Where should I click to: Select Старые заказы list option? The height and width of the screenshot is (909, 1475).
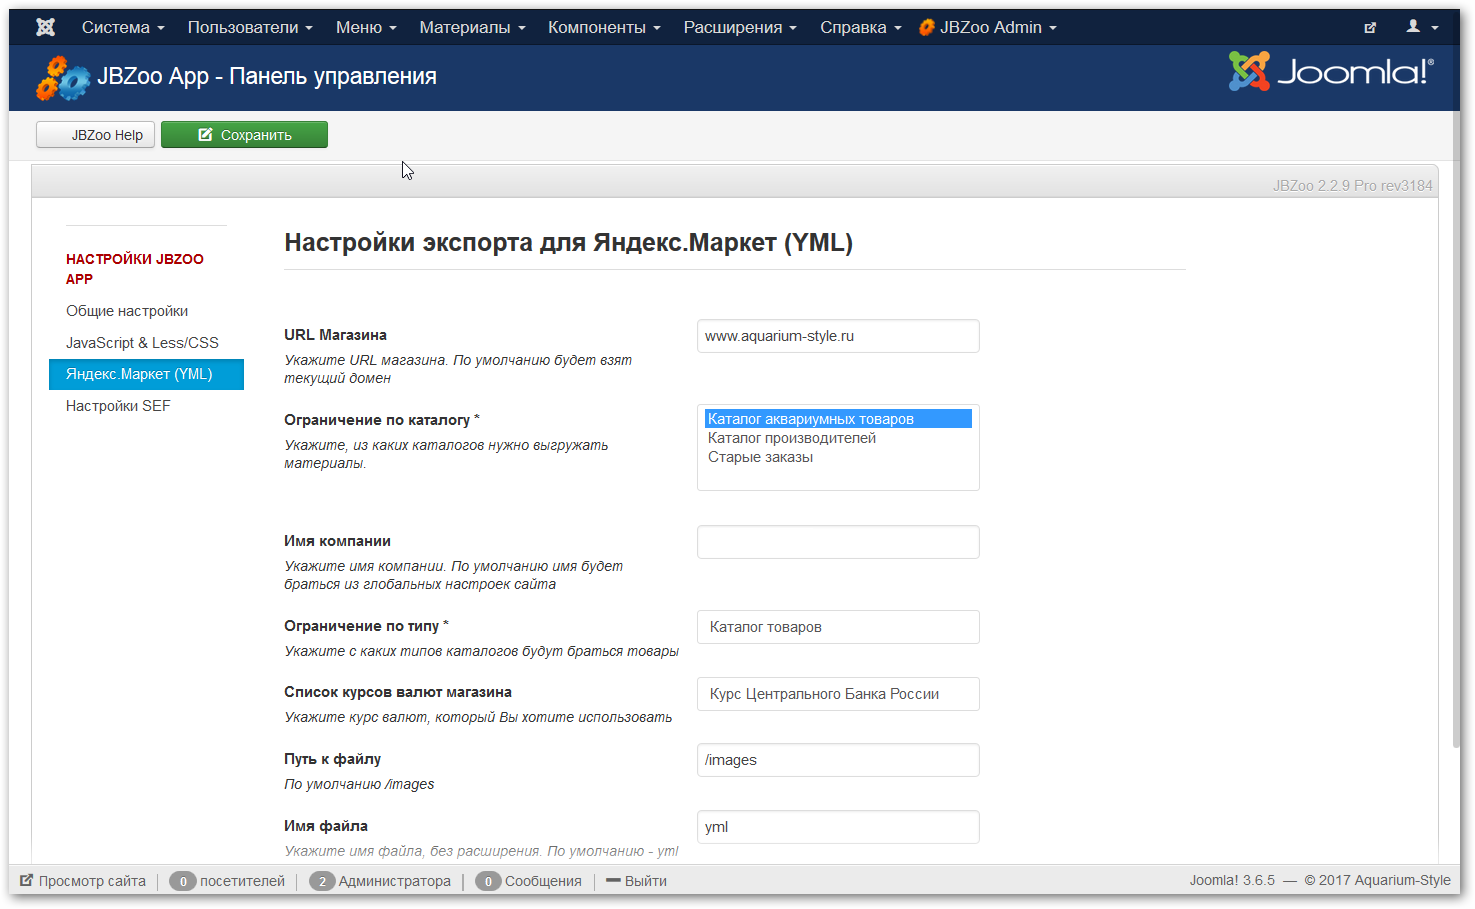760,457
